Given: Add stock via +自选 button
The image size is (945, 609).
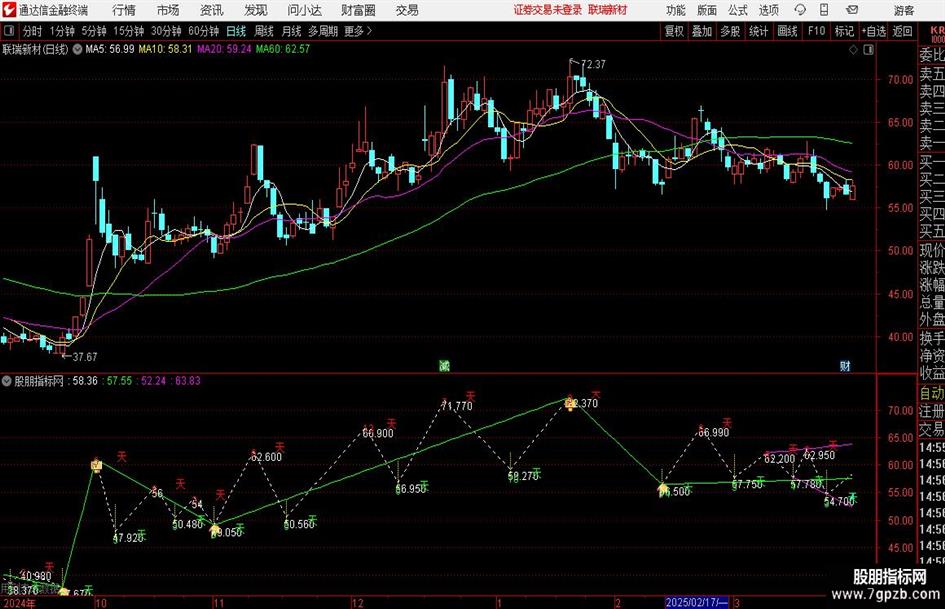Looking at the screenshot, I should [x=873, y=31].
